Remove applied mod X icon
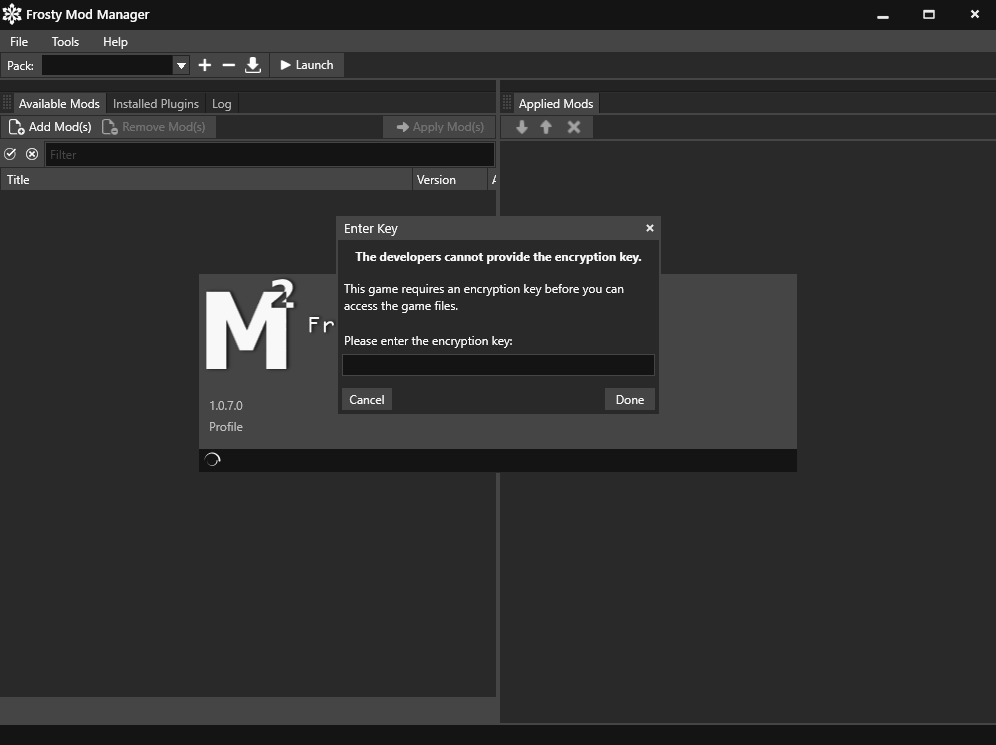This screenshot has height=745, width=996. [x=574, y=127]
